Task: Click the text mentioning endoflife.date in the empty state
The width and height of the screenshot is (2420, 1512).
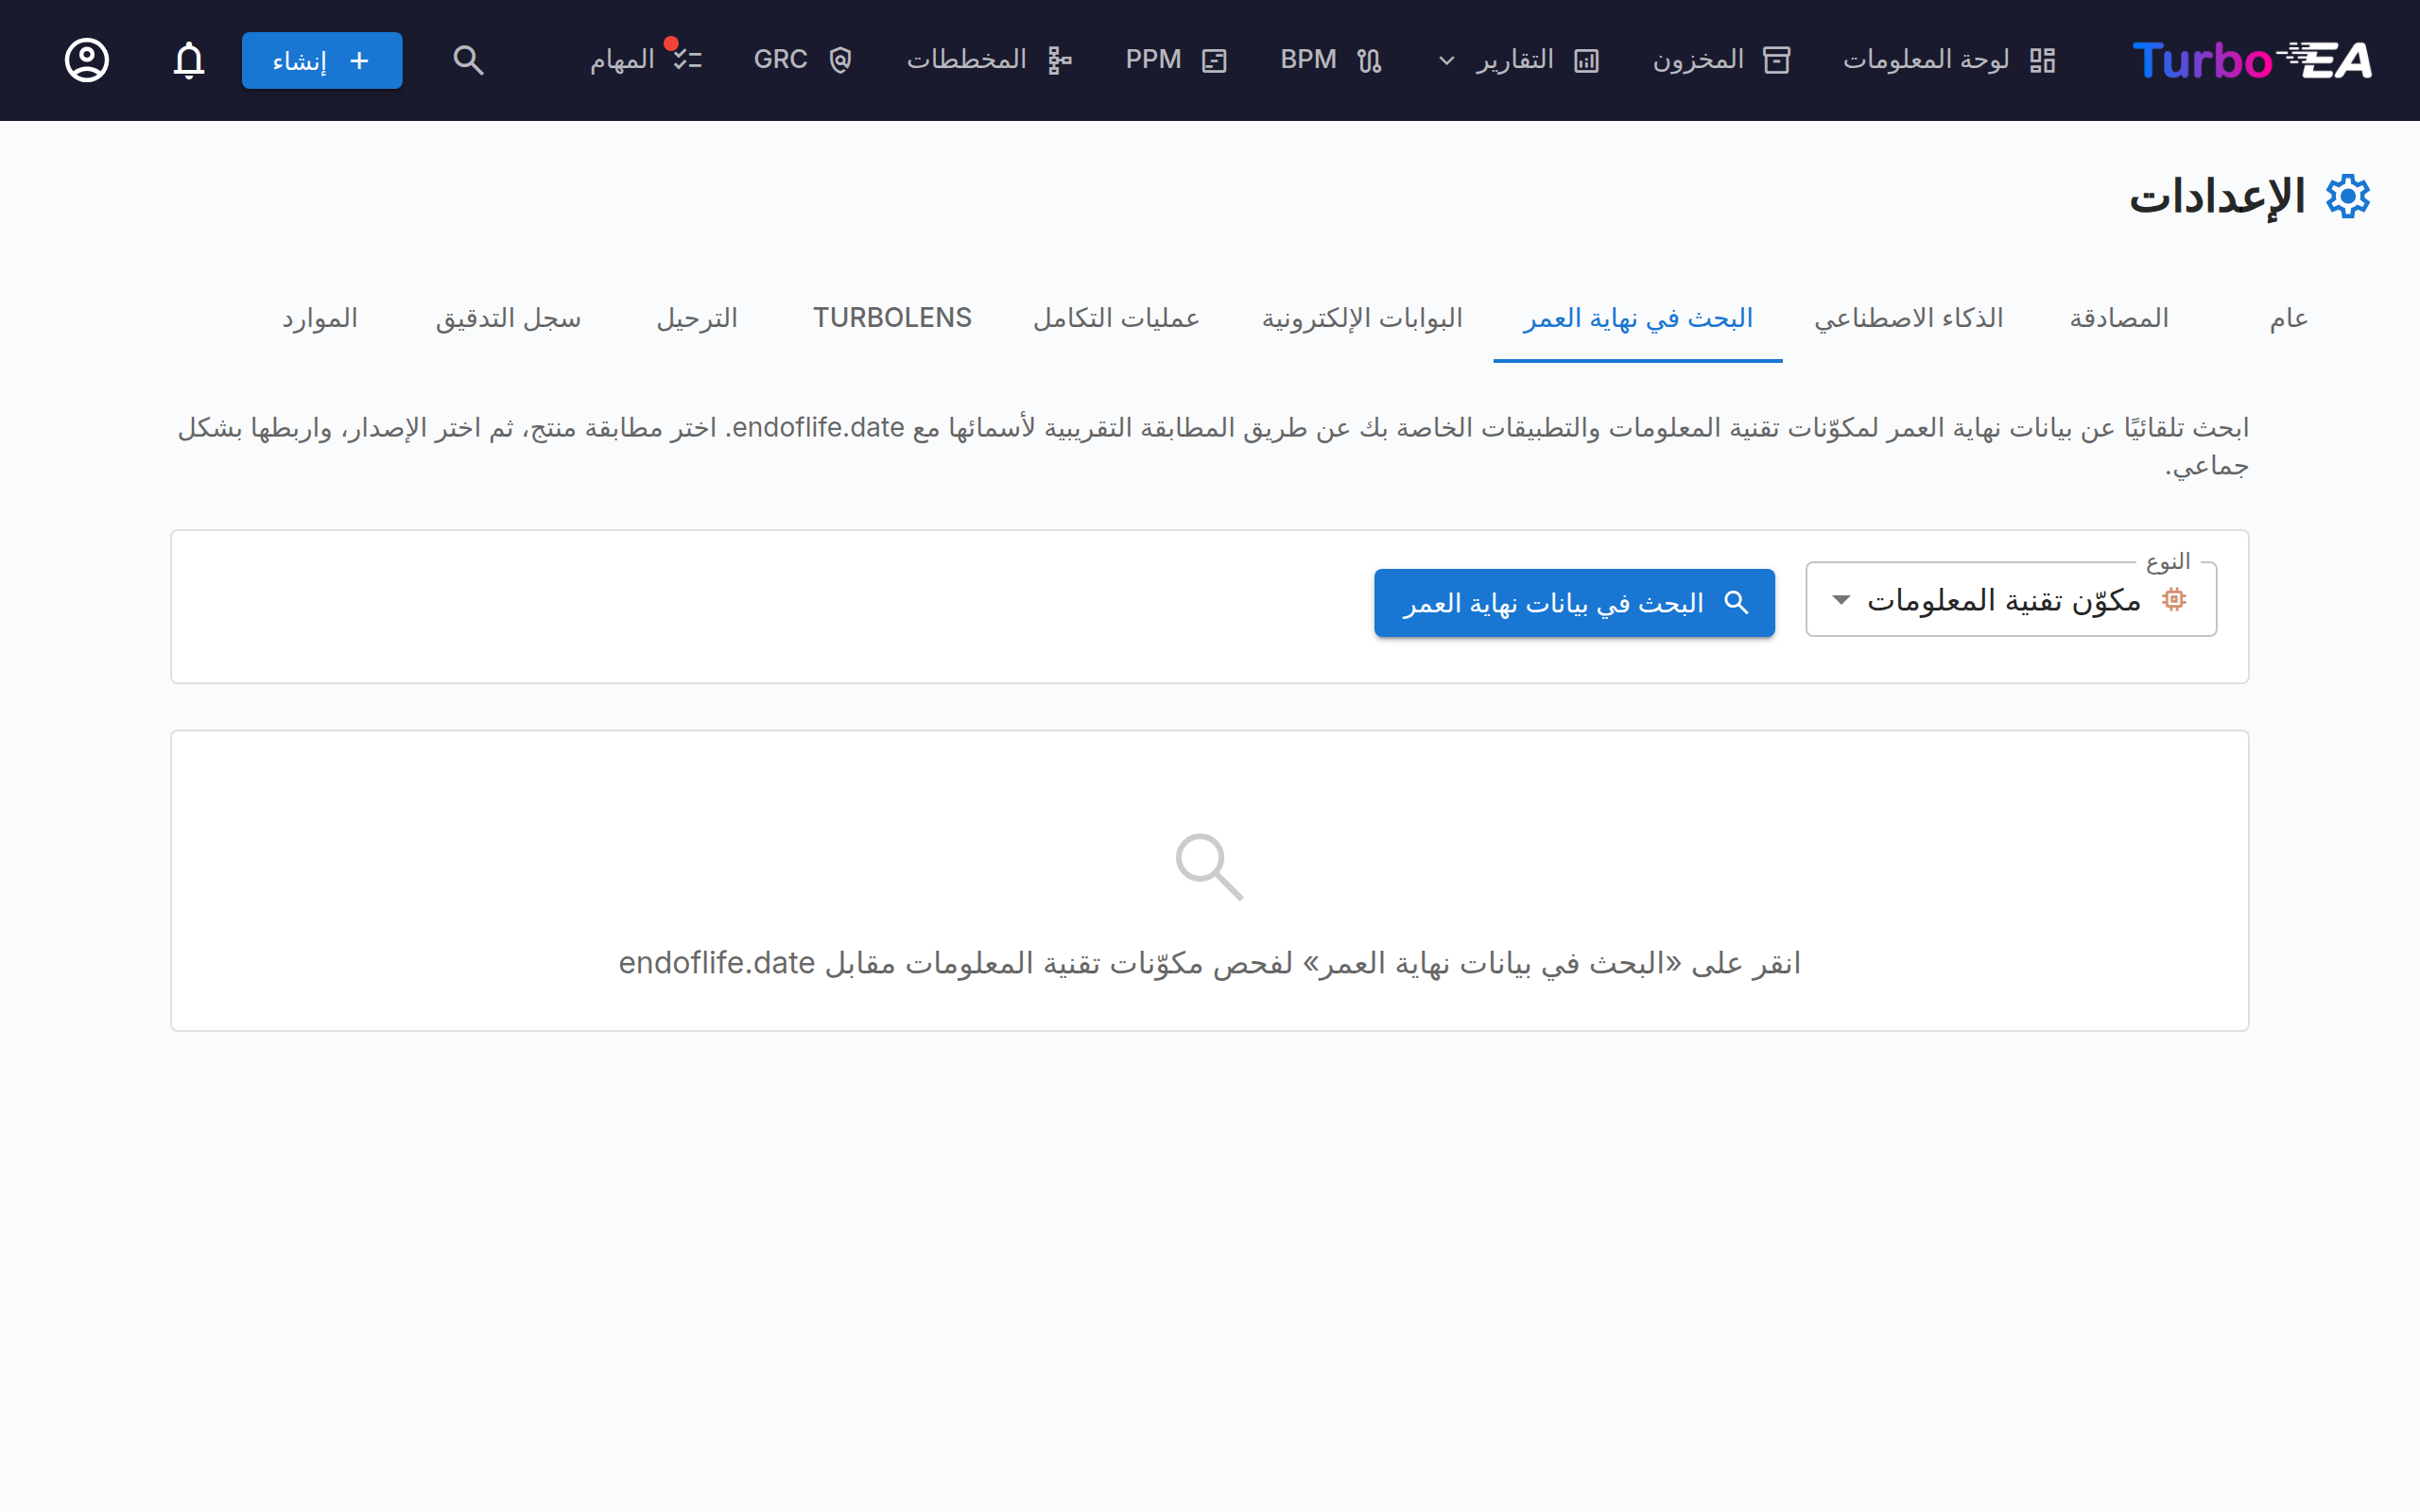Action: point(1209,963)
